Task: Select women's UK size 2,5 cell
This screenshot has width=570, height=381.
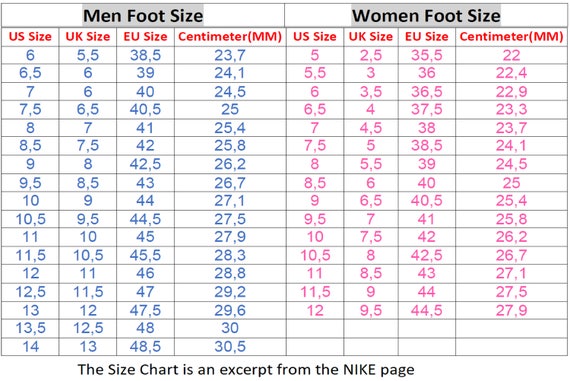Action: click(x=371, y=55)
